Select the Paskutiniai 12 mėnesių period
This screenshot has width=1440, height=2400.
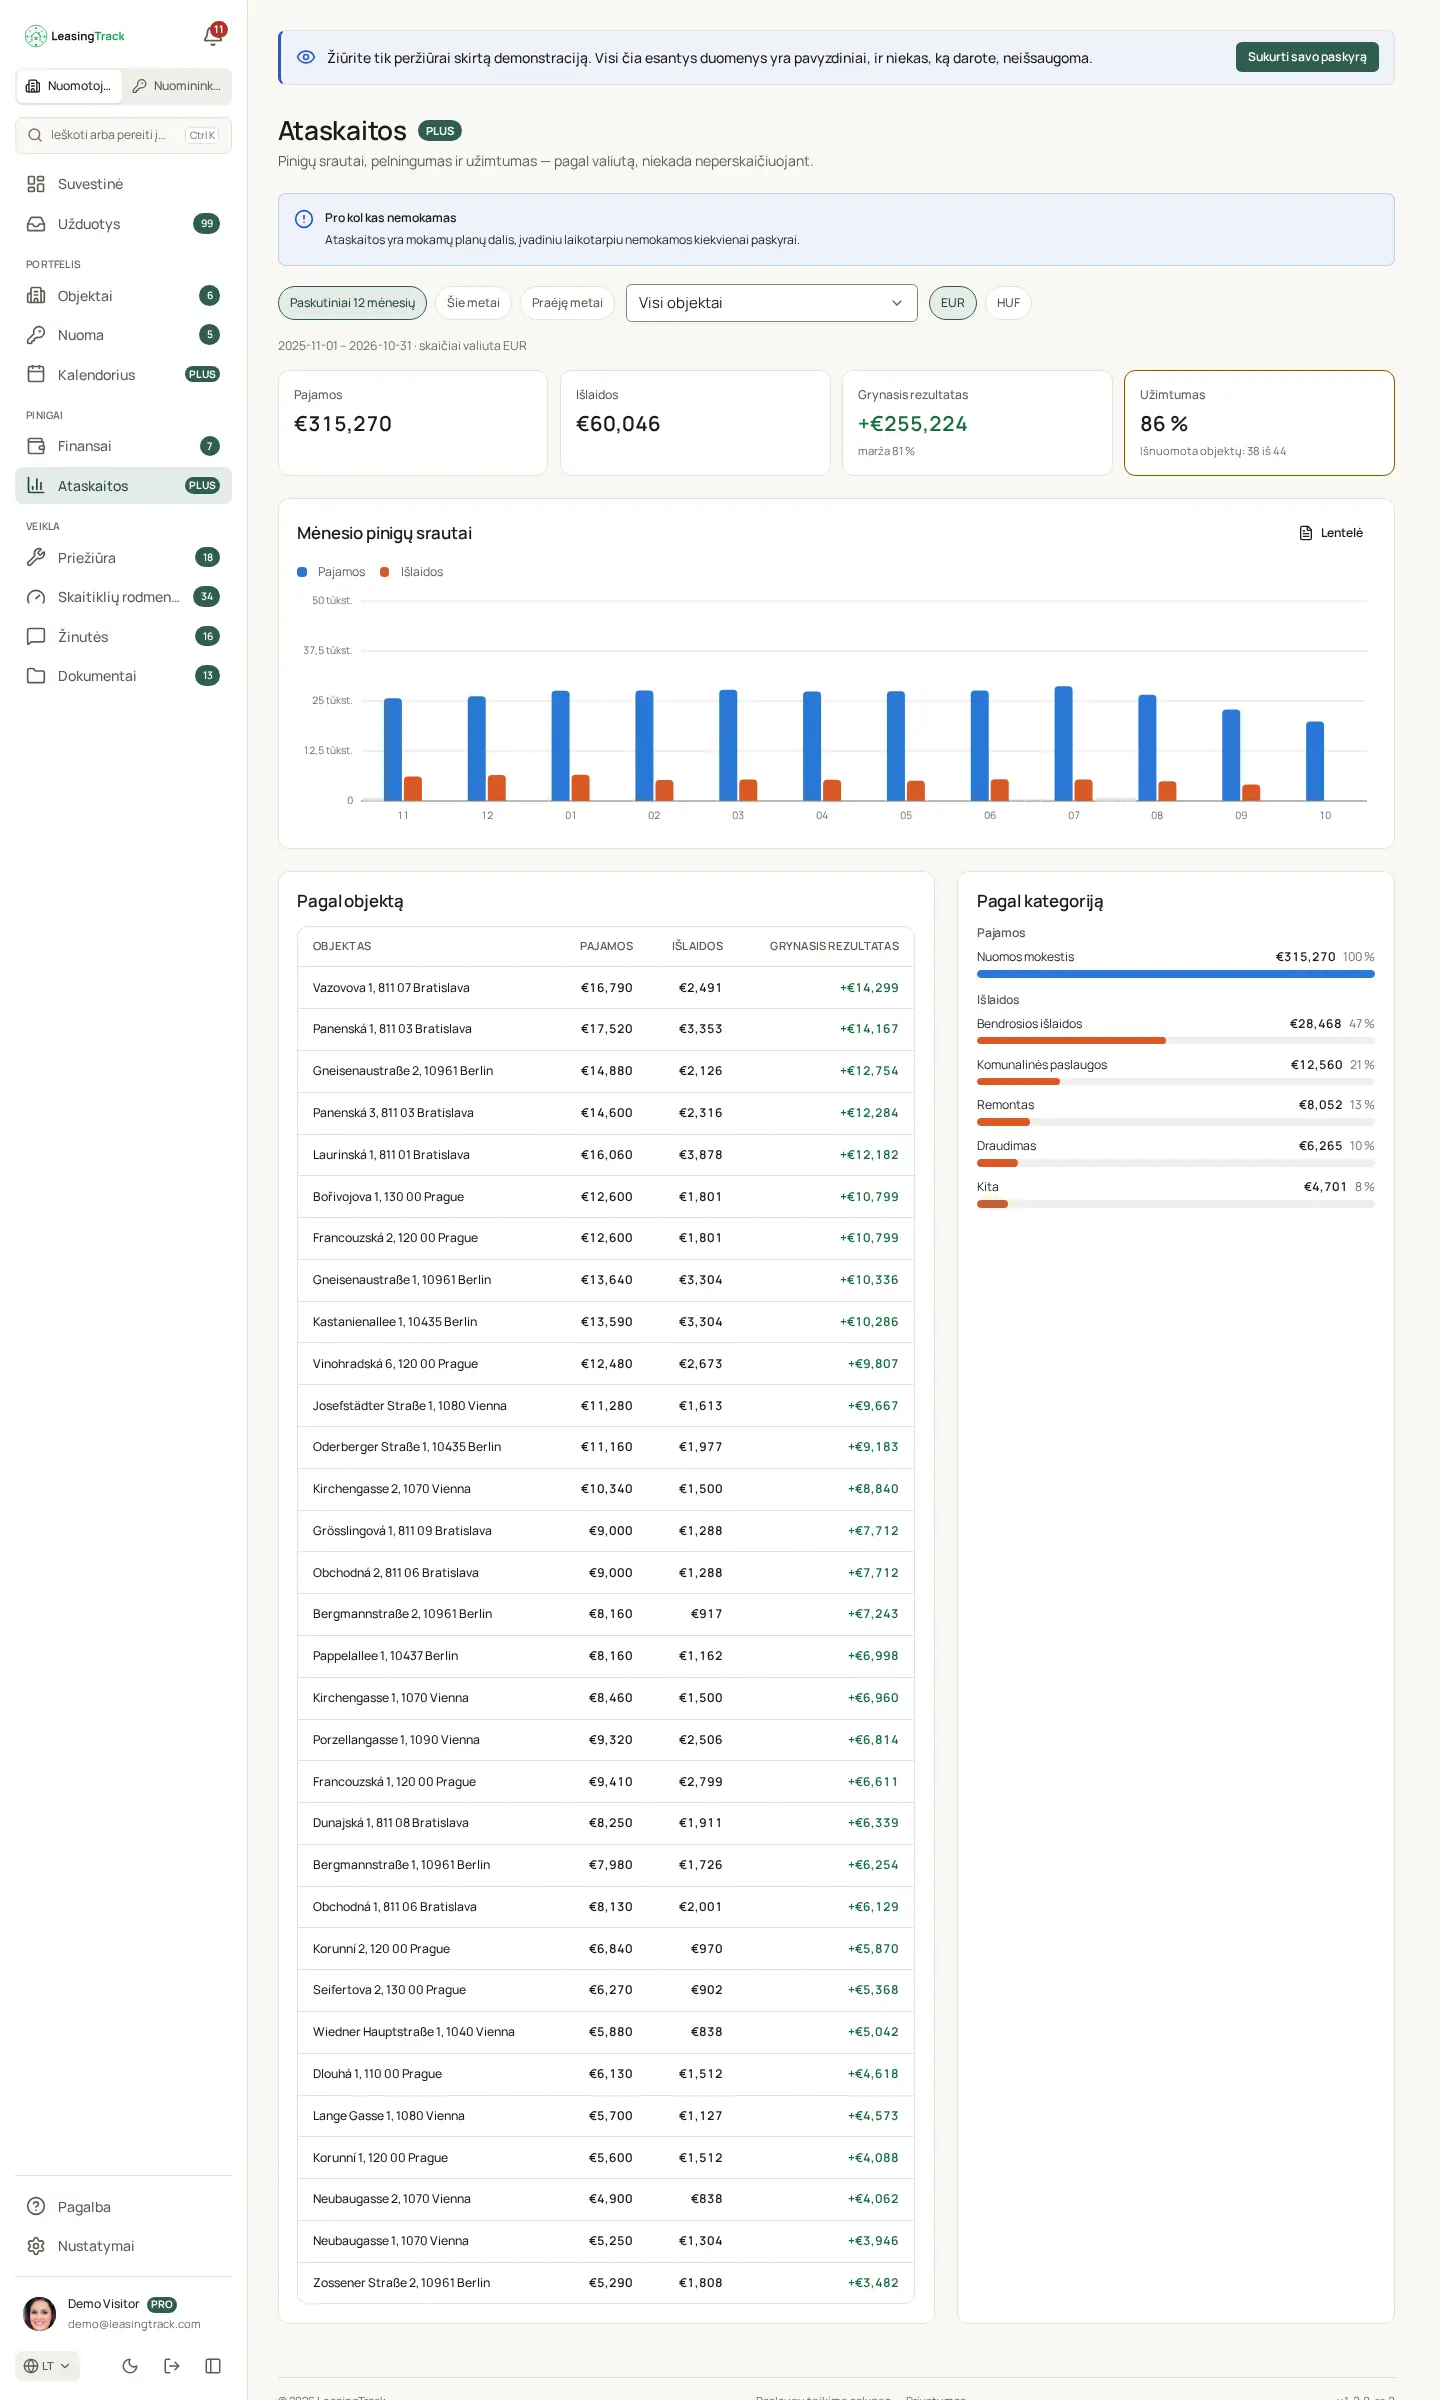[x=352, y=303]
